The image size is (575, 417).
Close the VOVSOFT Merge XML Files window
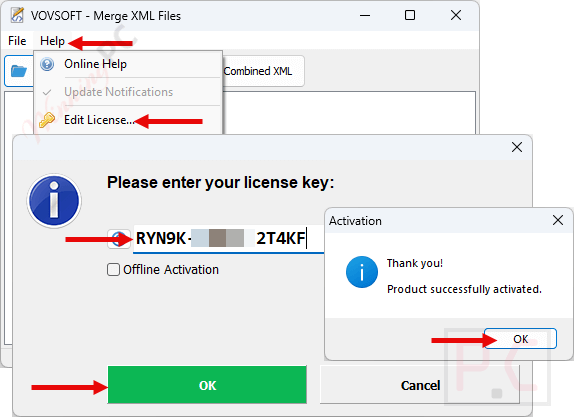pos(456,15)
